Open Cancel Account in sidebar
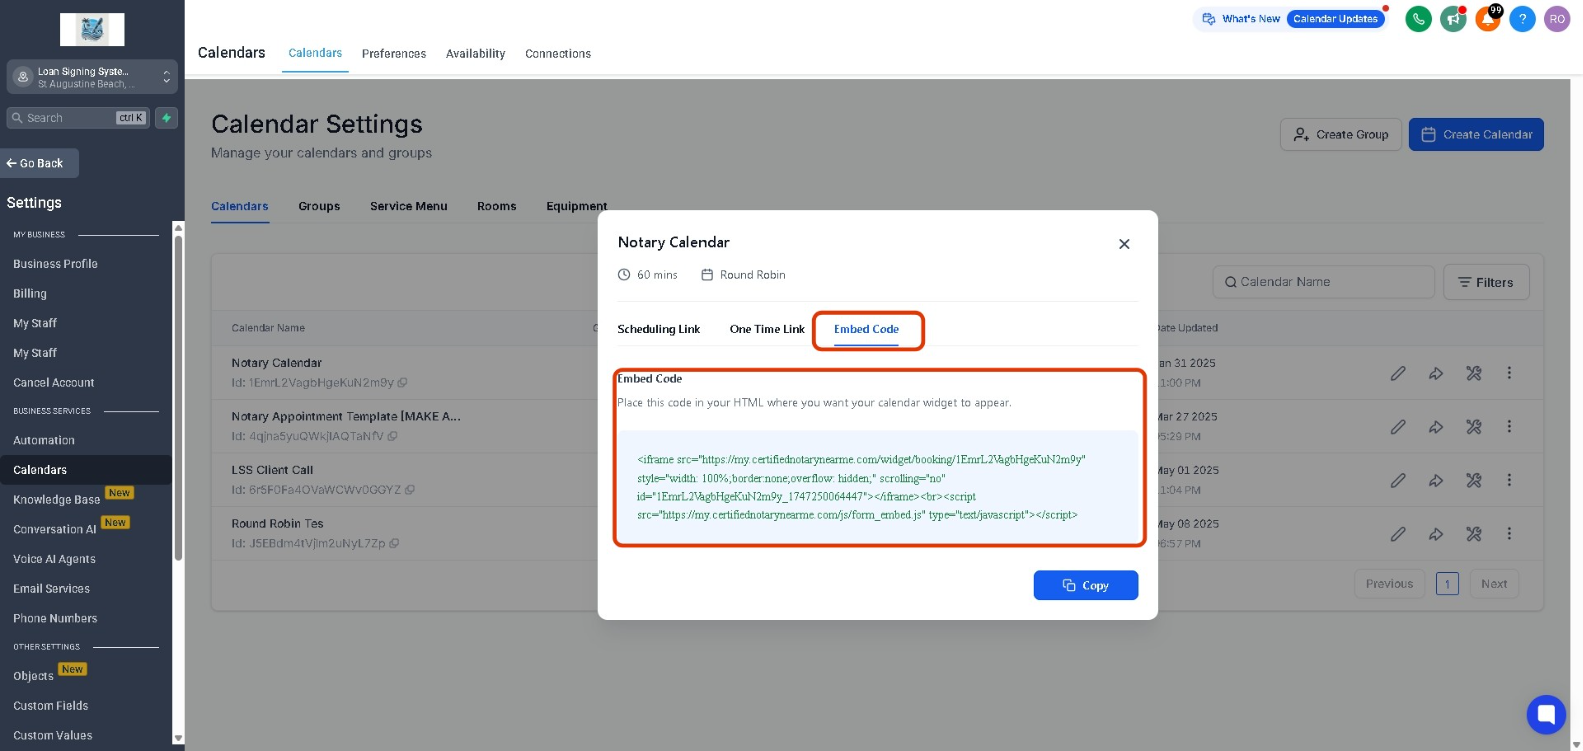 pos(54,383)
